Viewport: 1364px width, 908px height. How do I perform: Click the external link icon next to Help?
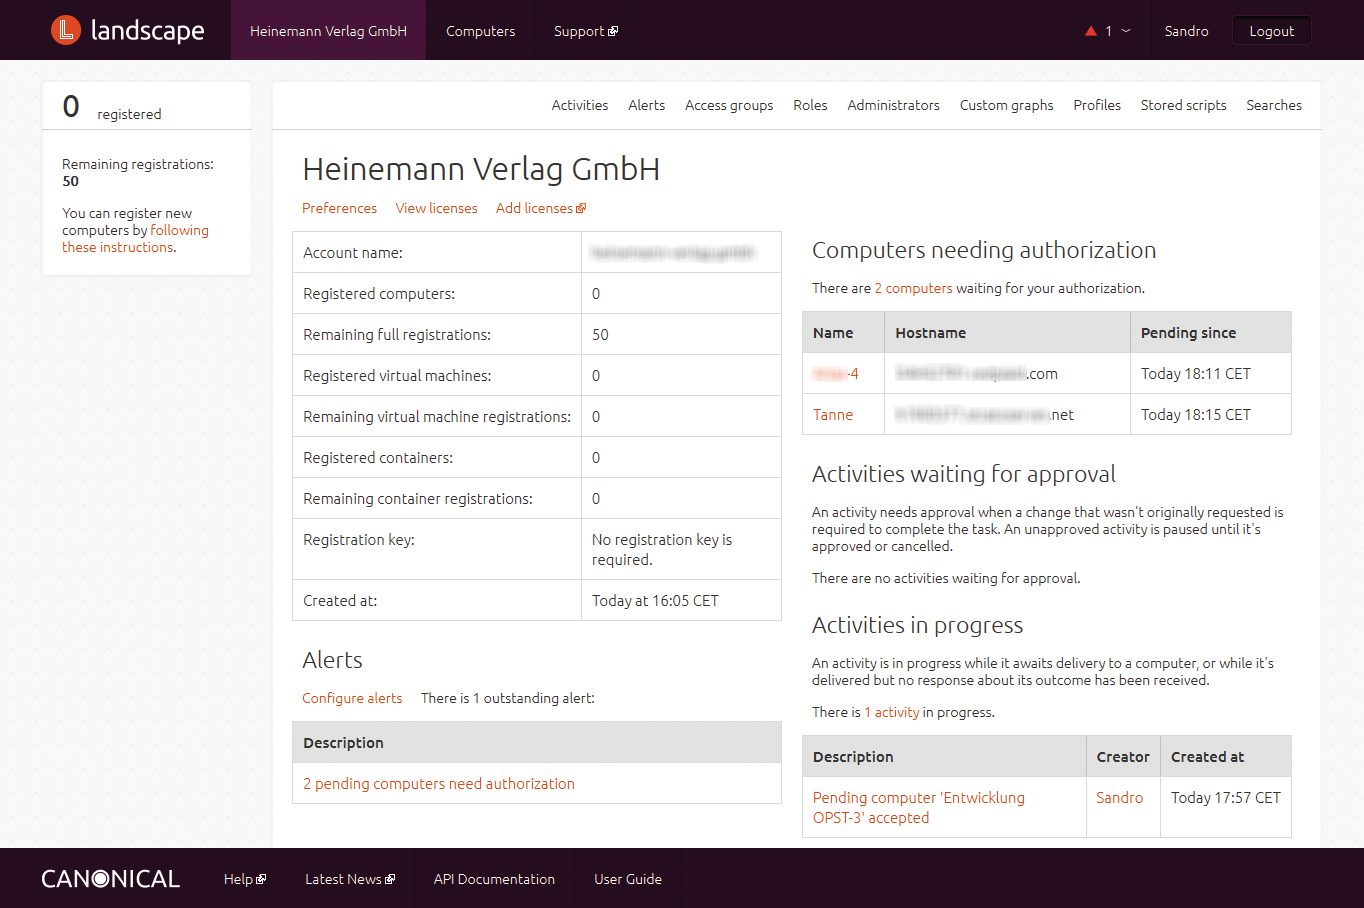point(262,879)
